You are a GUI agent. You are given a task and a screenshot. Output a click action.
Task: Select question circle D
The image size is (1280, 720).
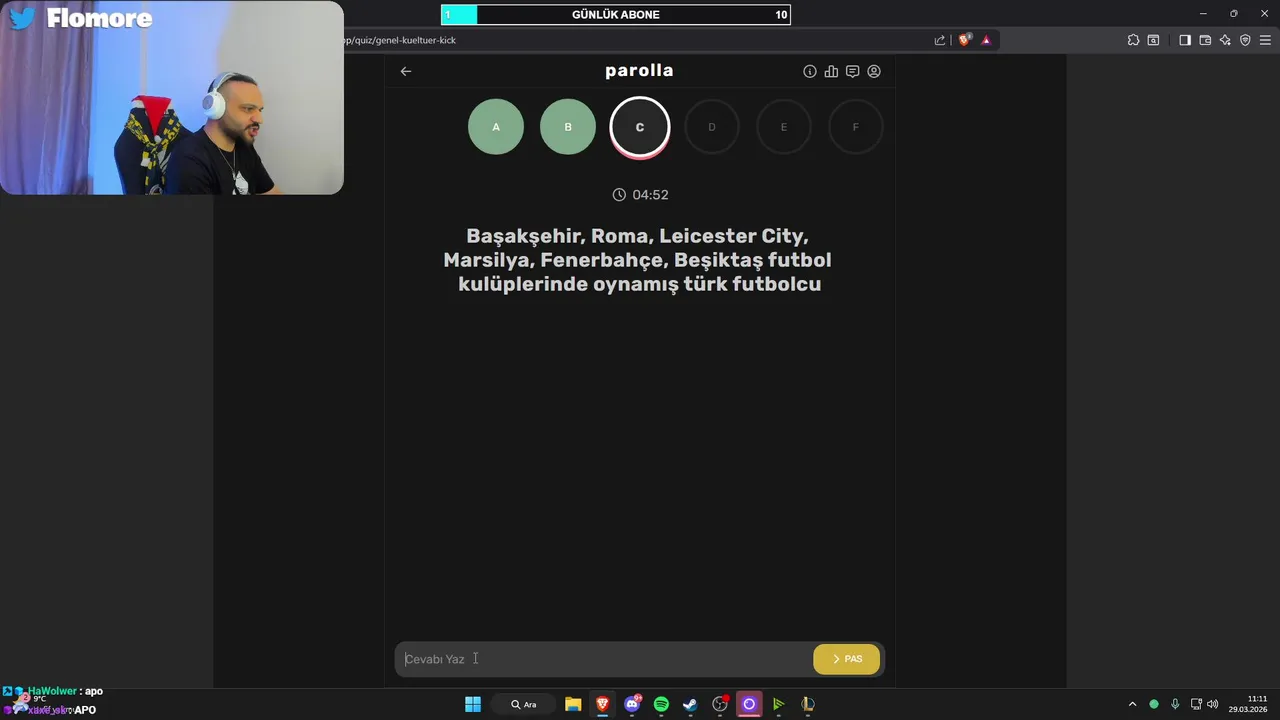(x=712, y=127)
